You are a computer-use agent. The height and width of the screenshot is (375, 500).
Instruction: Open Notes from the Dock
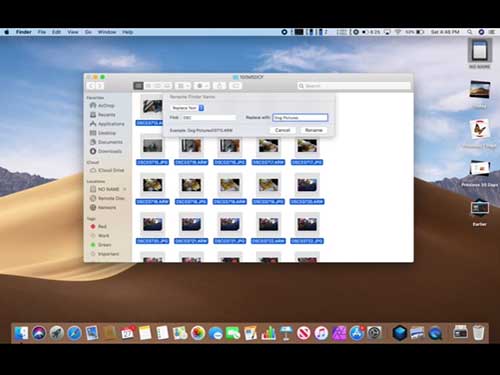click(x=145, y=333)
